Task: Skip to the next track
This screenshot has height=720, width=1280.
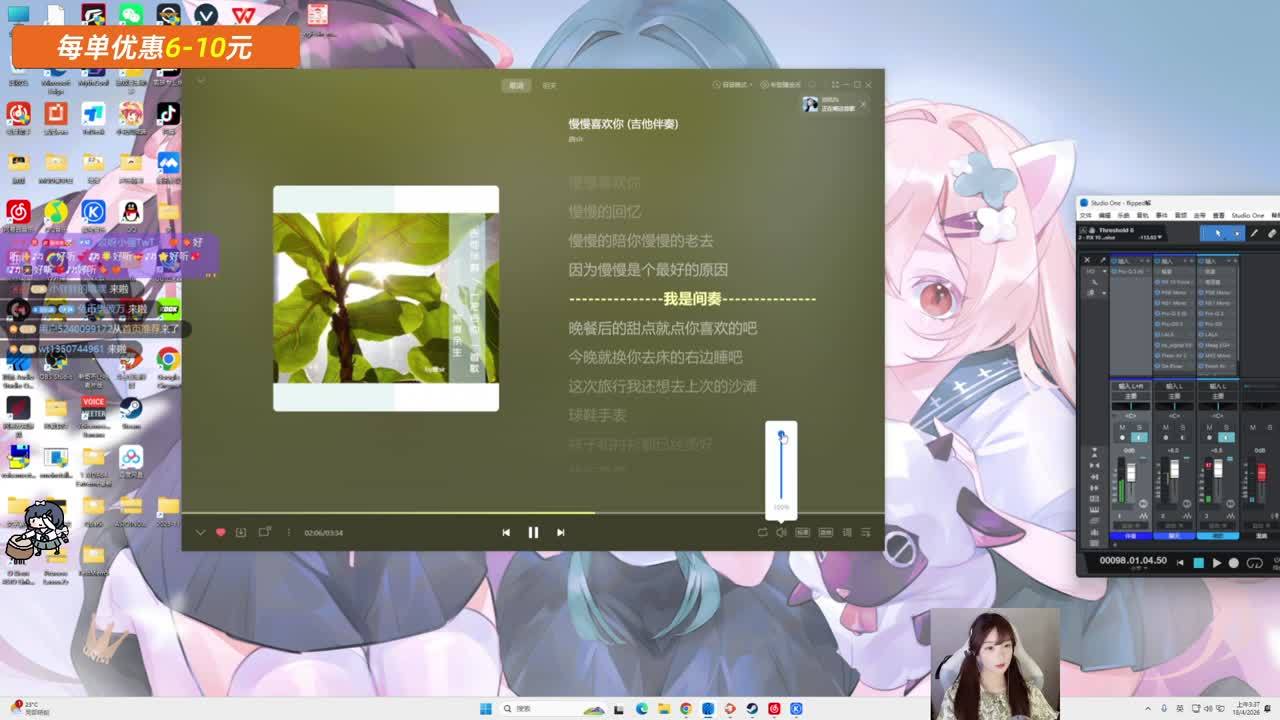Action: tap(560, 532)
